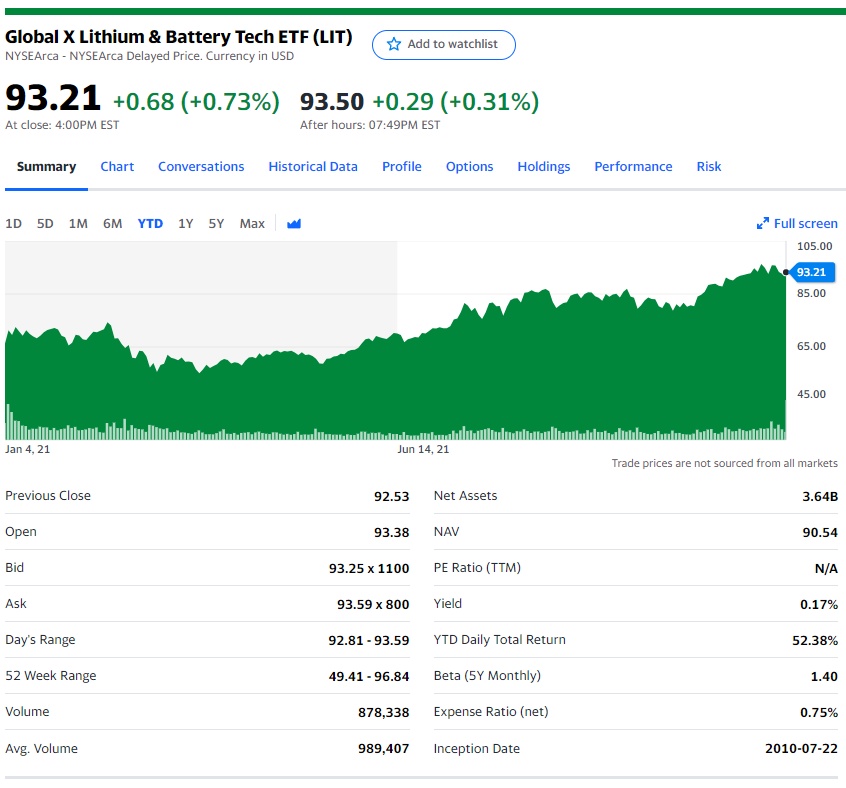846x788 pixels.
Task: Click the Ask value 93.59 x 800
Action: pyautogui.click(x=373, y=605)
